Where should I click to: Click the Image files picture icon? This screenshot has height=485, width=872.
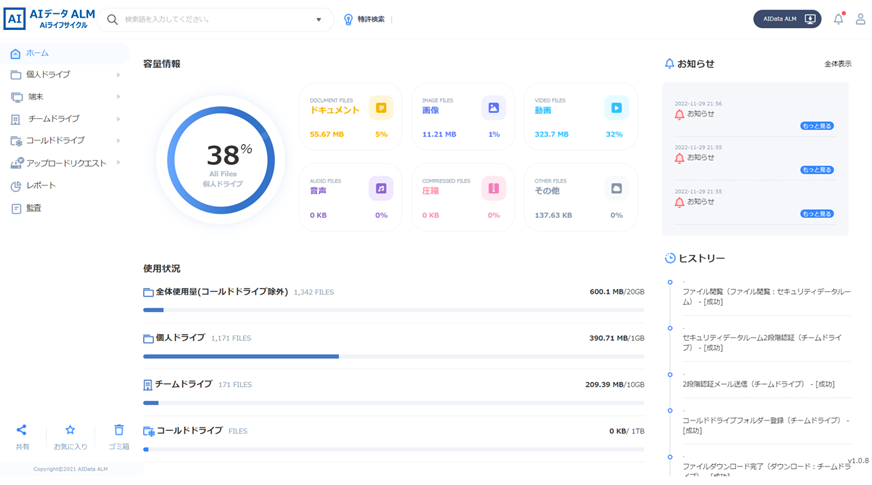point(493,108)
